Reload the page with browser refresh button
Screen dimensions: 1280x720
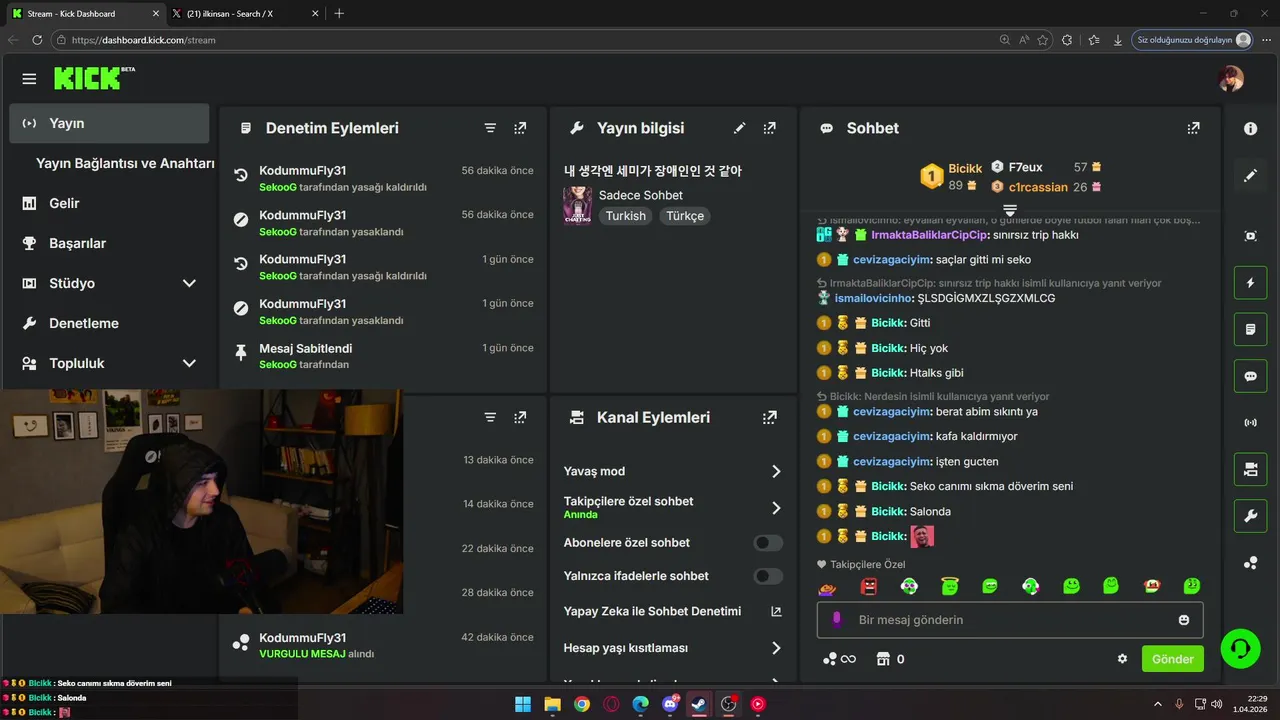click(x=37, y=40)
